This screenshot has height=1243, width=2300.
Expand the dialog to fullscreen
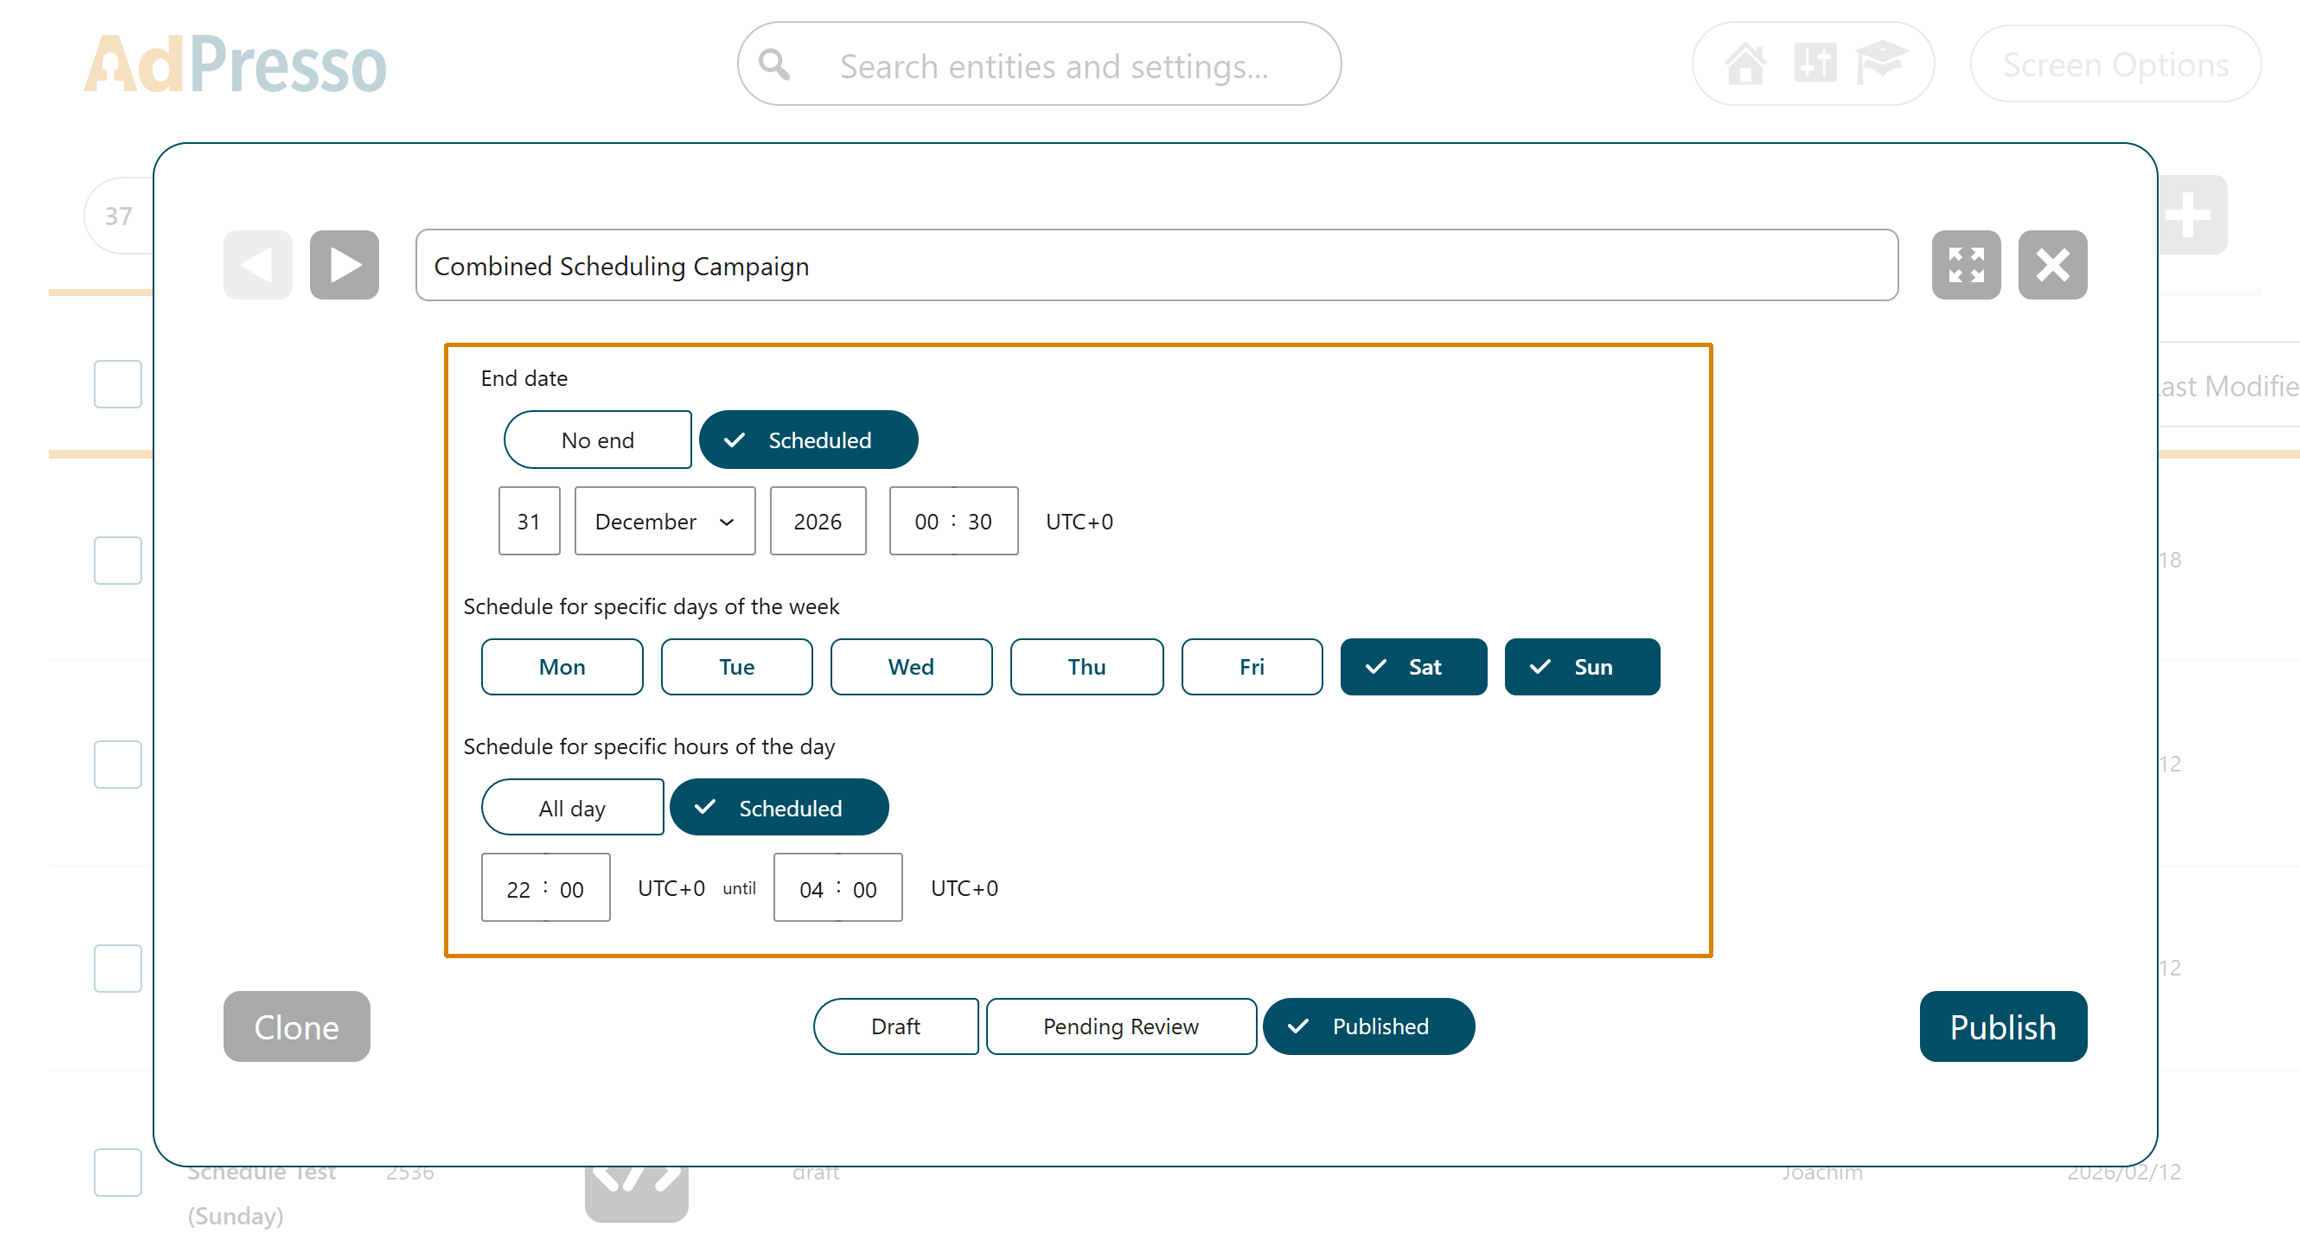click(x=1966, y=264)
